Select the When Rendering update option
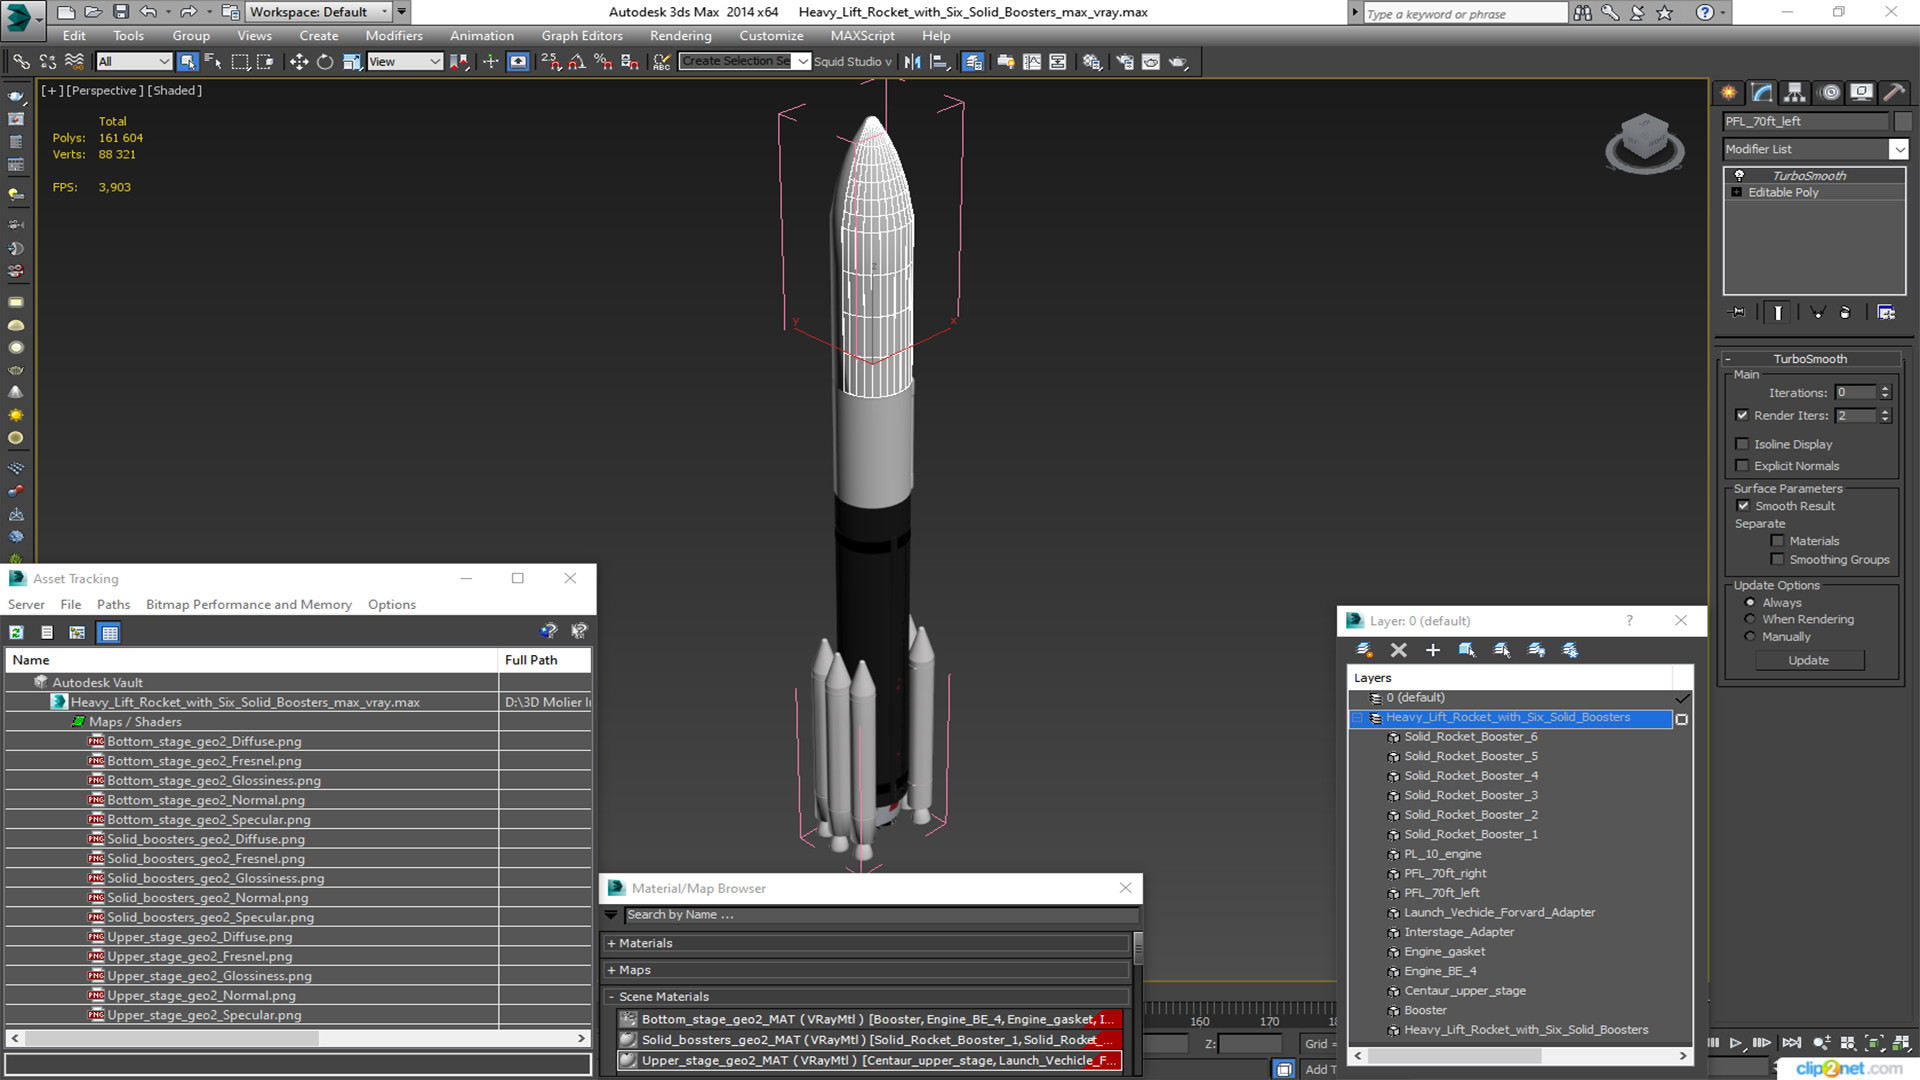The image size is (1920, 1080). coord(1749,619)
